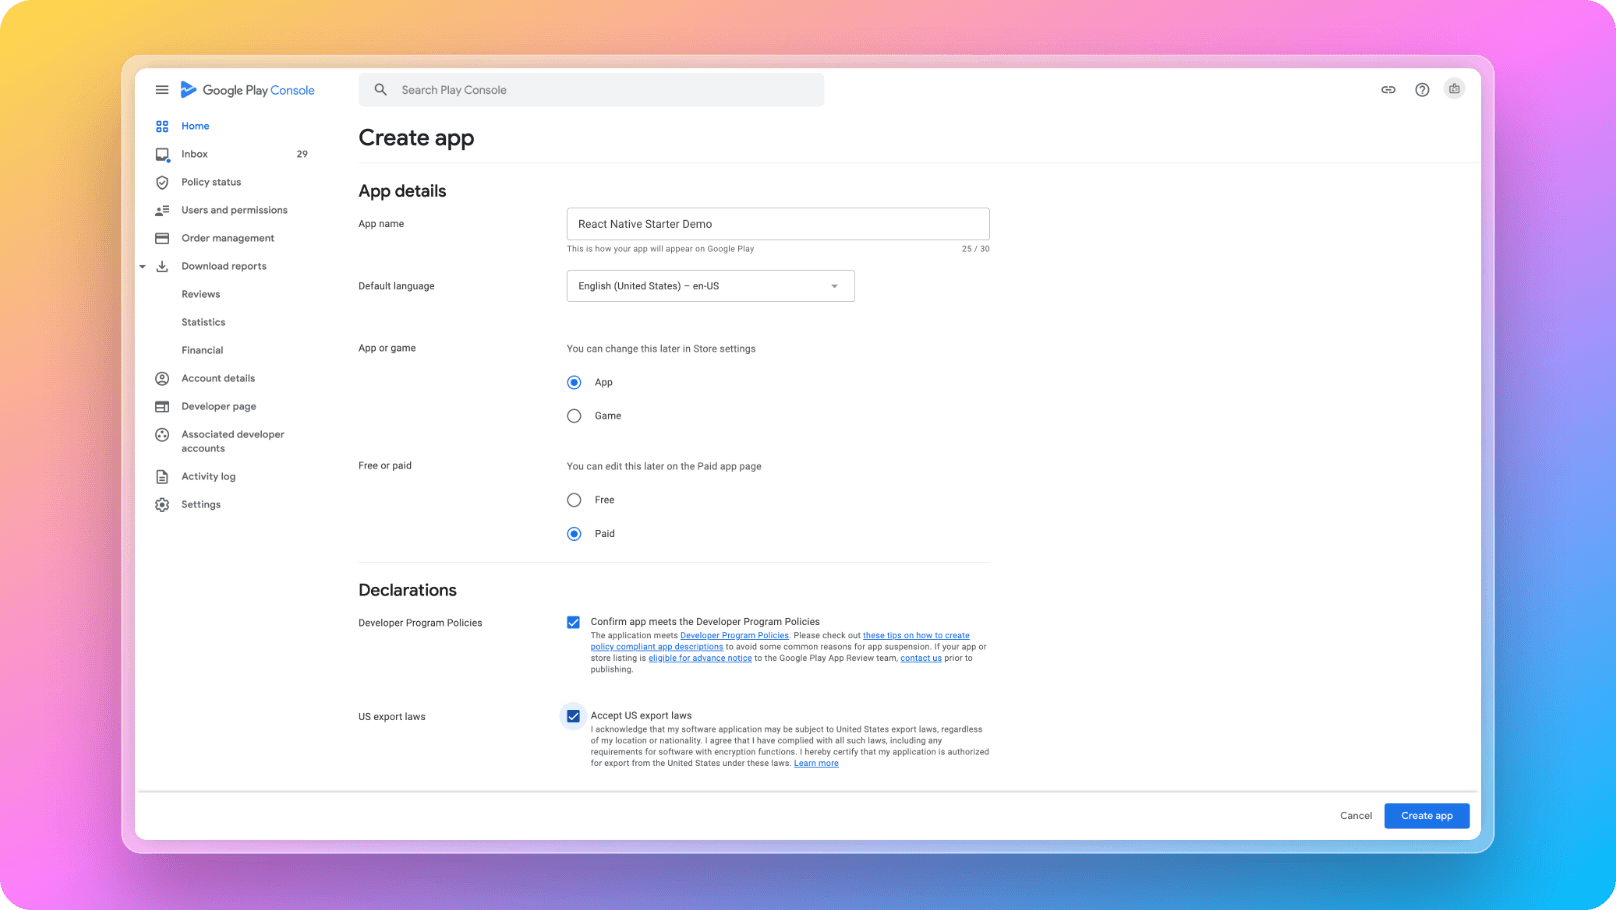Open Users and permissions
This screenshot has width=1616, height=910.
234,210
